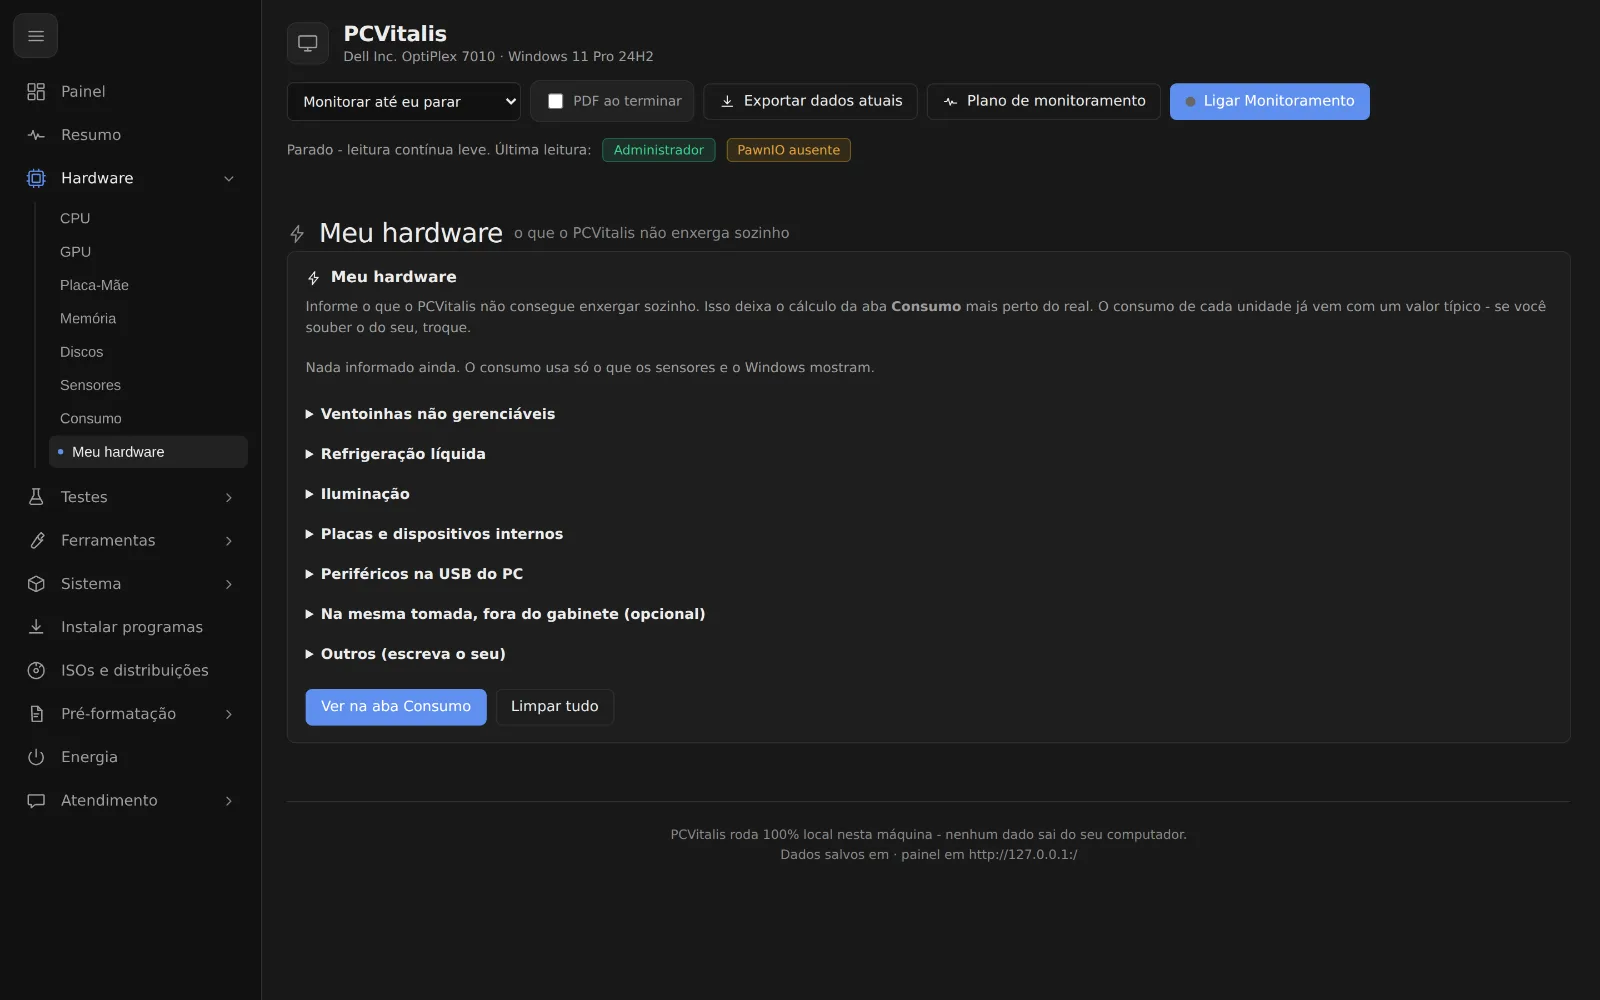
Task: Click the Painel grid icon
Action: pyautogui.click(x=36, y=91)
